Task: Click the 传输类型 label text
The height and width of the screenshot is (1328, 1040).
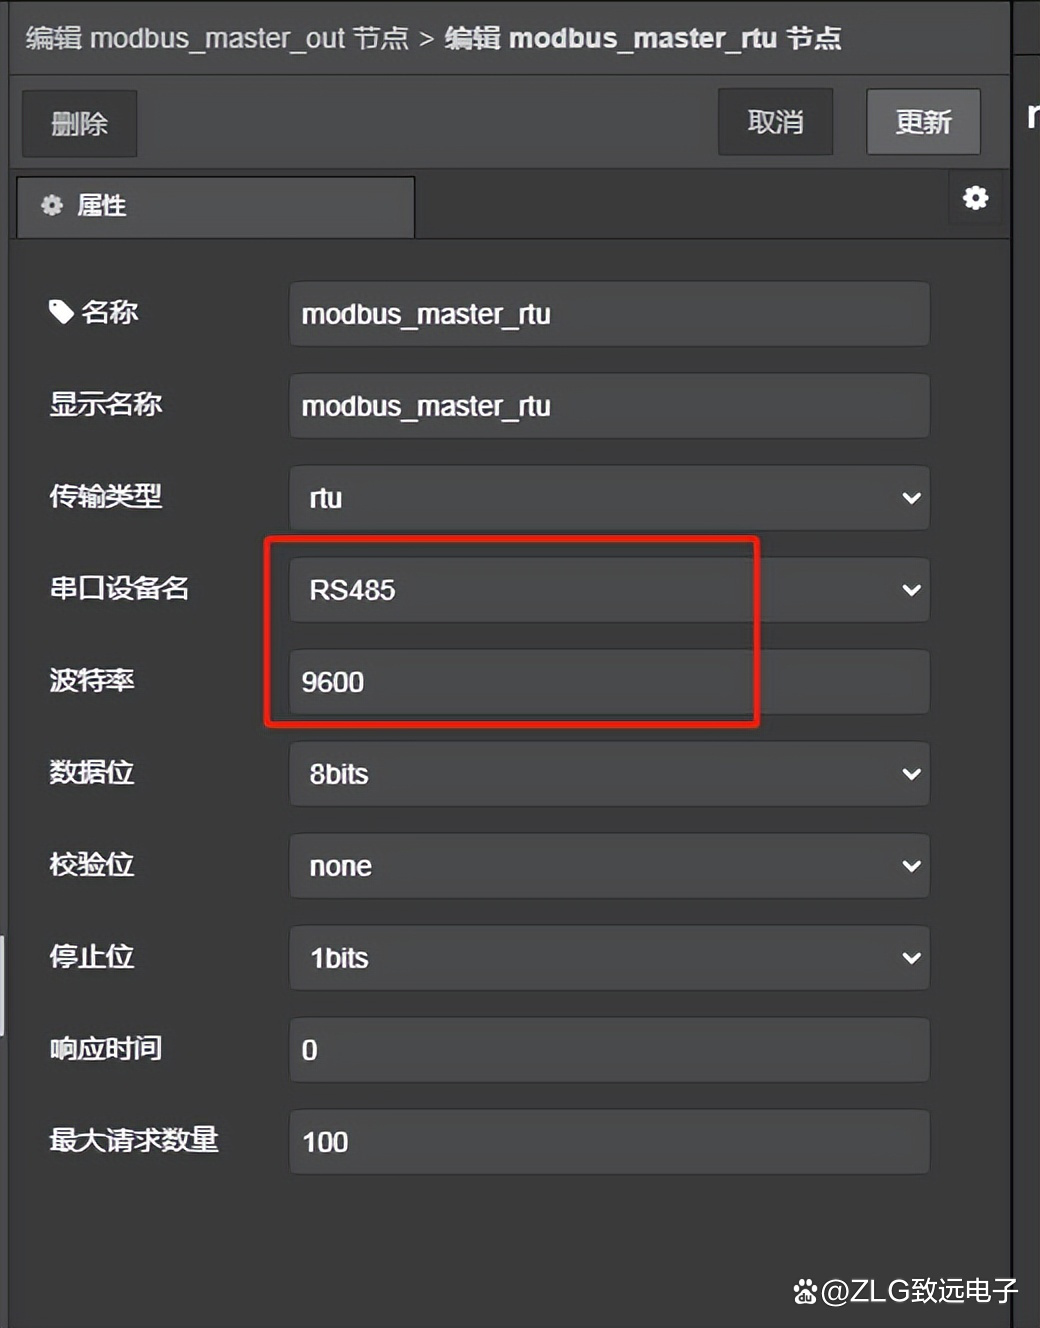Action: [x=106, y=496]
